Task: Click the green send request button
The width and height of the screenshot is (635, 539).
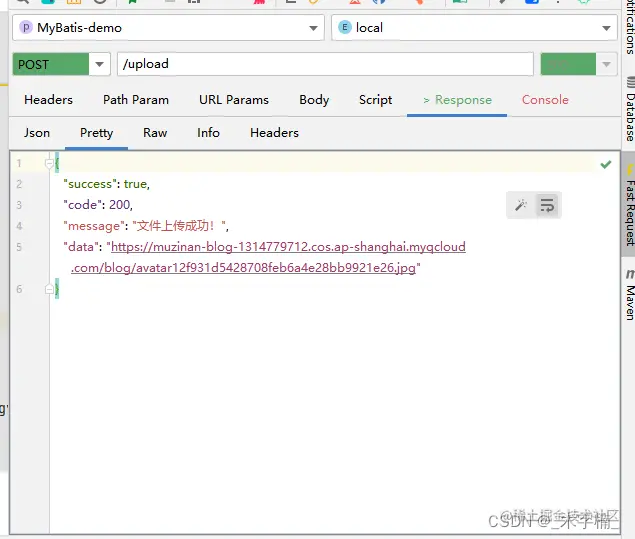Action: tap(568, 64)
